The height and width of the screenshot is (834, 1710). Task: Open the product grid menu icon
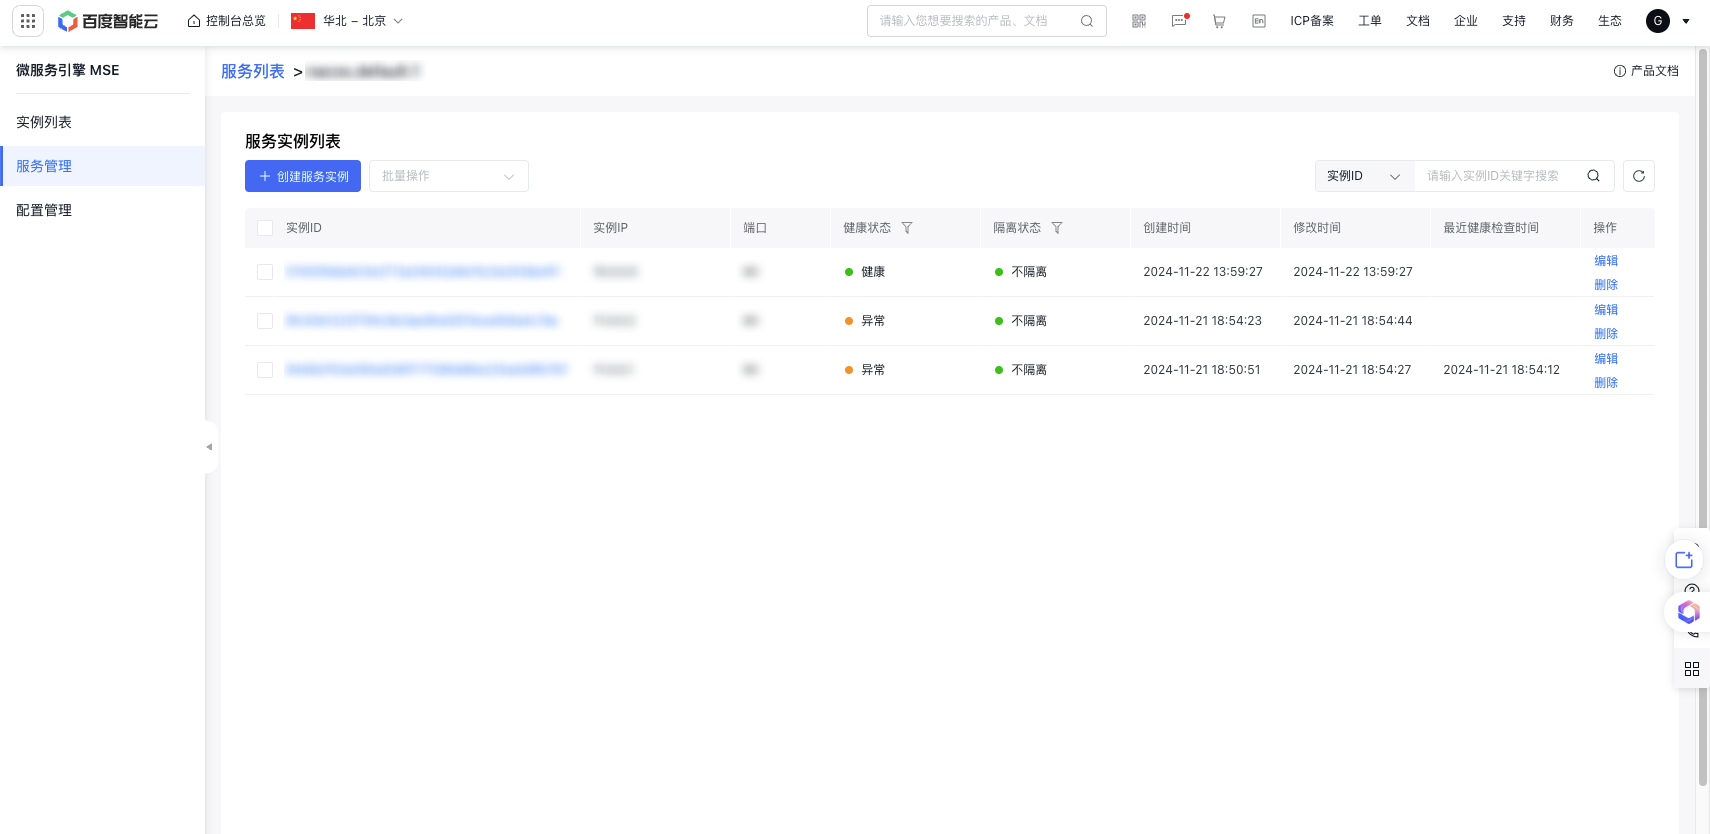click(x=28, y=21)
